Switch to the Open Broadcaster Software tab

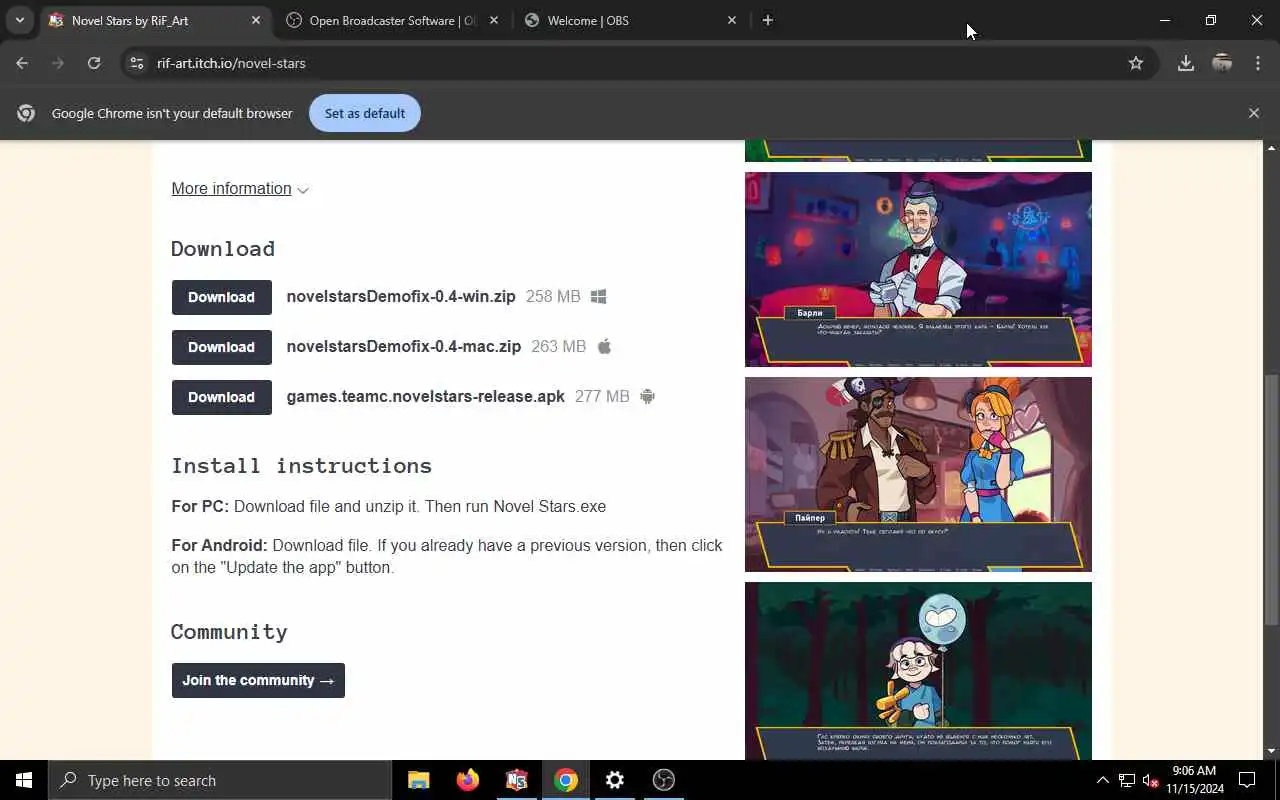pyautogui.click(x=393, y=20)
